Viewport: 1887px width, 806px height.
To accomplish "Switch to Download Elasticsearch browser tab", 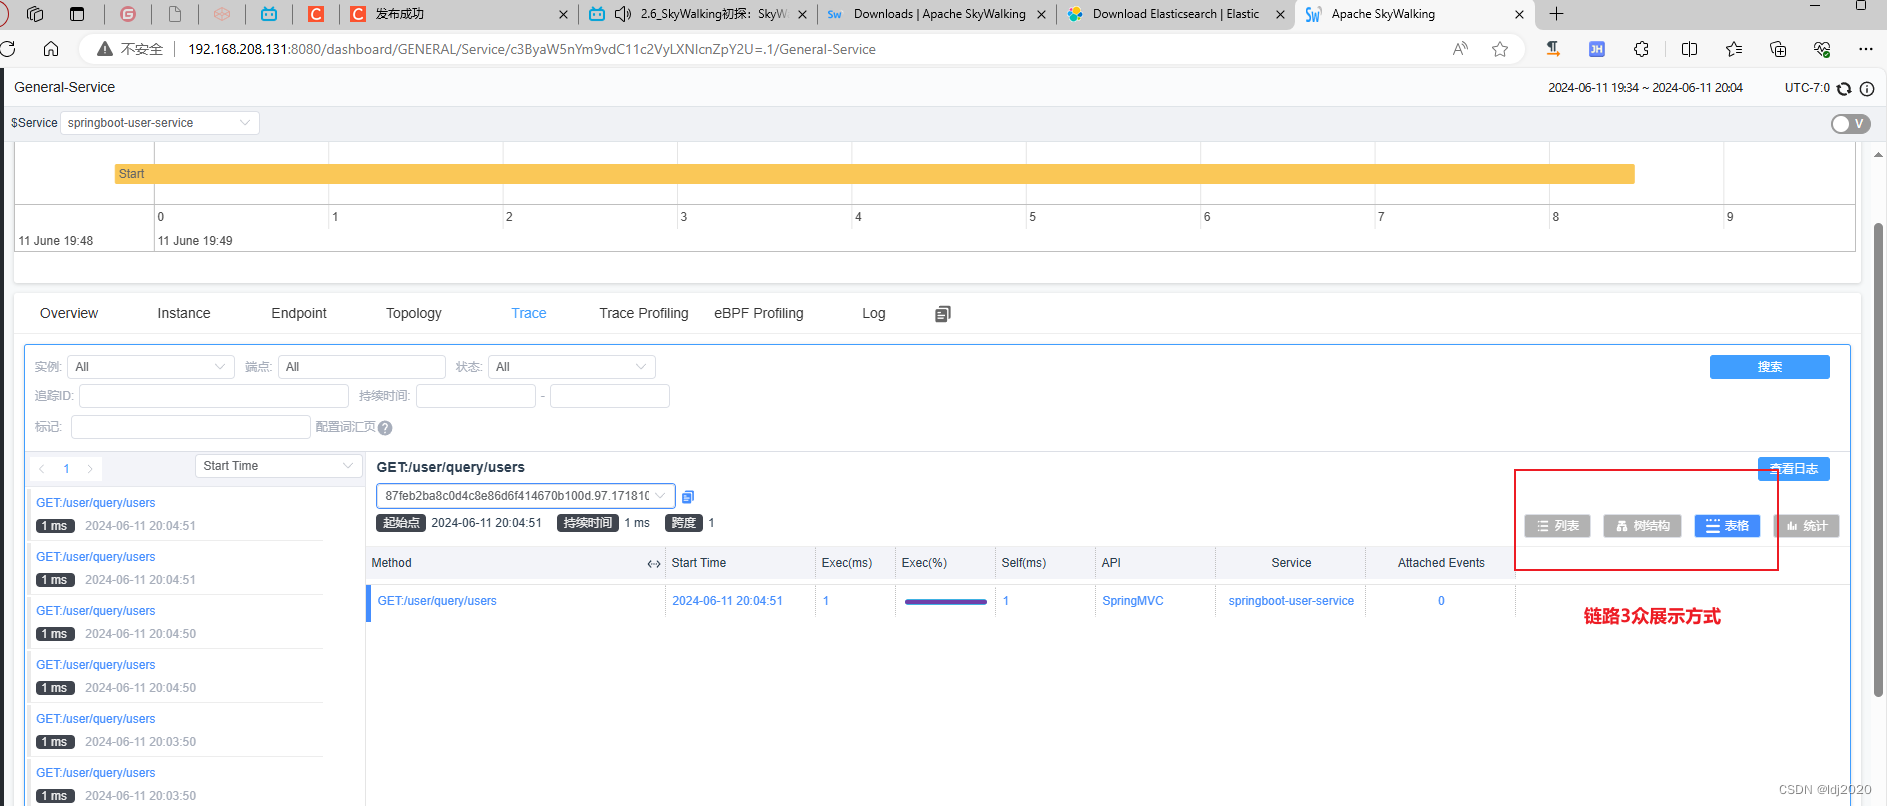I will click(x=1175, y=14).
